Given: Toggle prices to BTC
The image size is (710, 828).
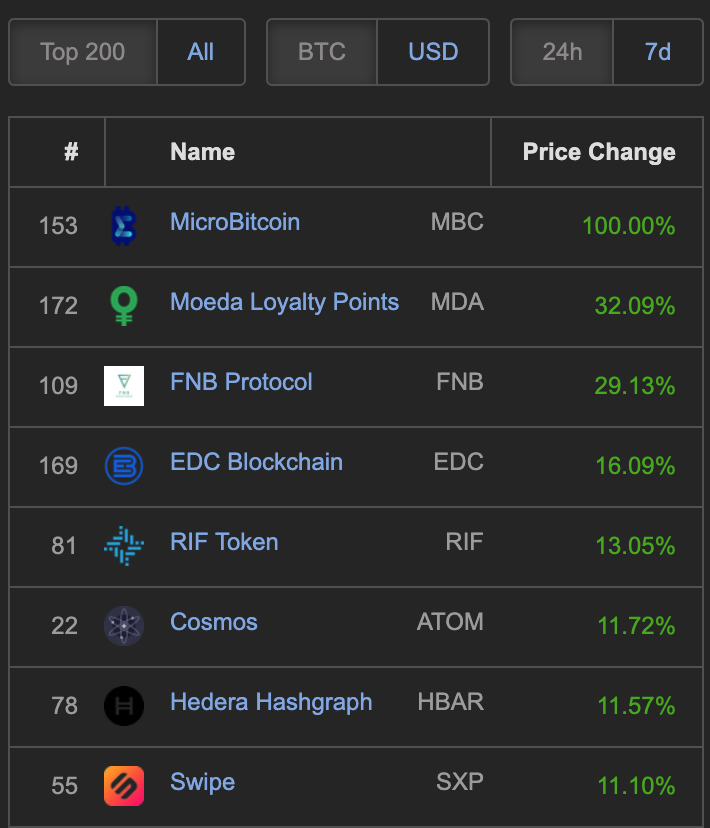Looking at the screenshot, I should tap(322, 52).
